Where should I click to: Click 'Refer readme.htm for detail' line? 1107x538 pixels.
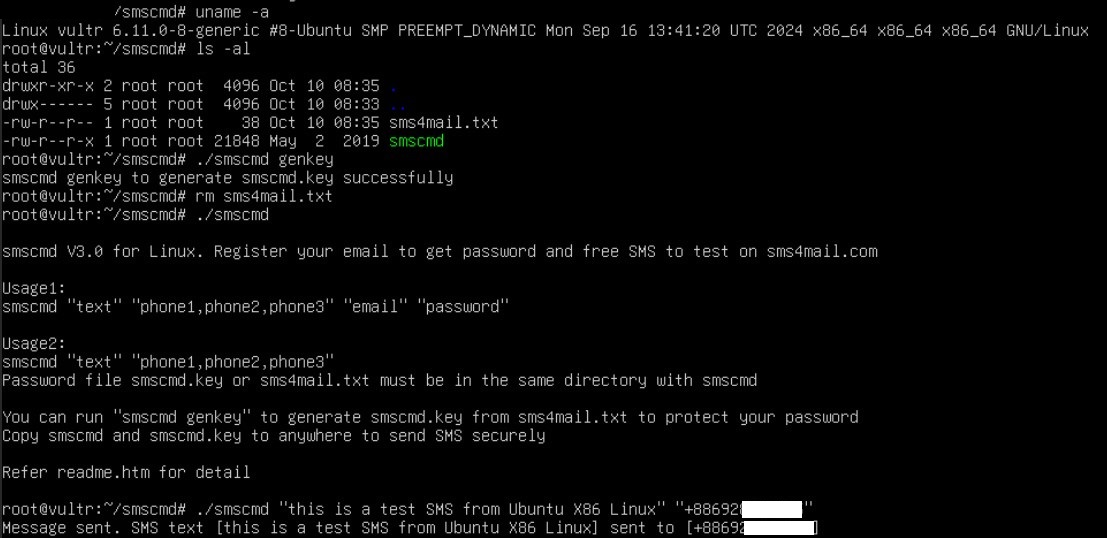[126, 472]
